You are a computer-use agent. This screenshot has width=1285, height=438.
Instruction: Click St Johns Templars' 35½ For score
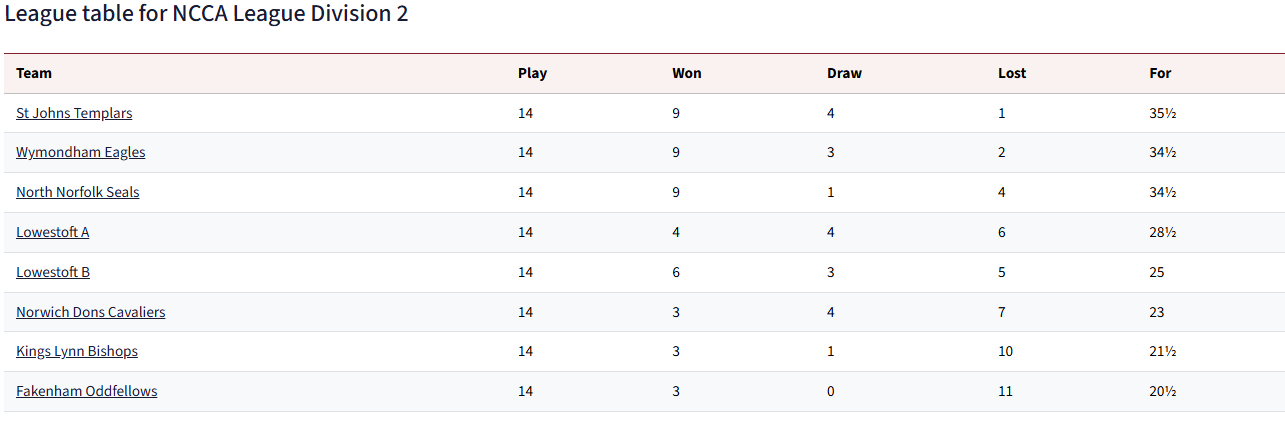1163,113
